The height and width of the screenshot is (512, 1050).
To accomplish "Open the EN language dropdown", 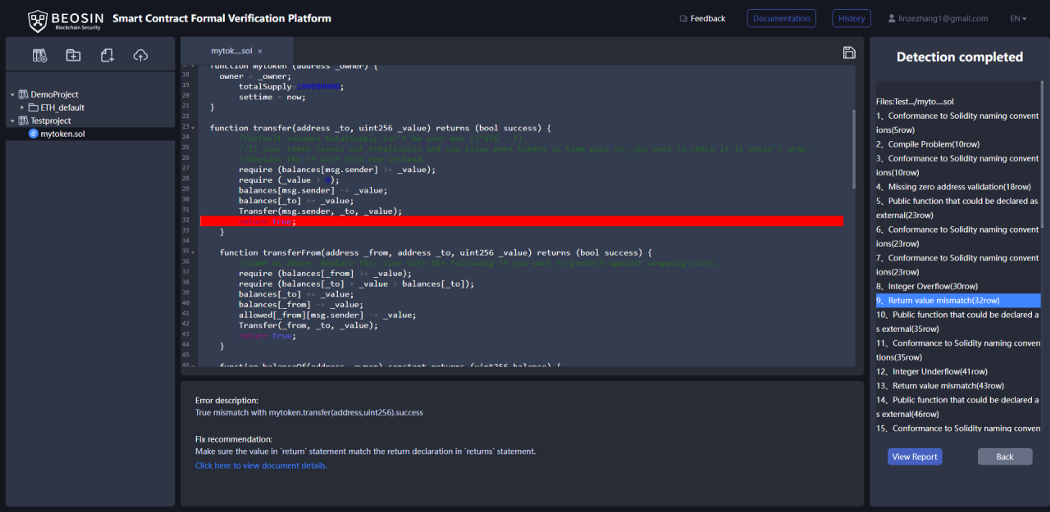I will tap(1018, 19).
